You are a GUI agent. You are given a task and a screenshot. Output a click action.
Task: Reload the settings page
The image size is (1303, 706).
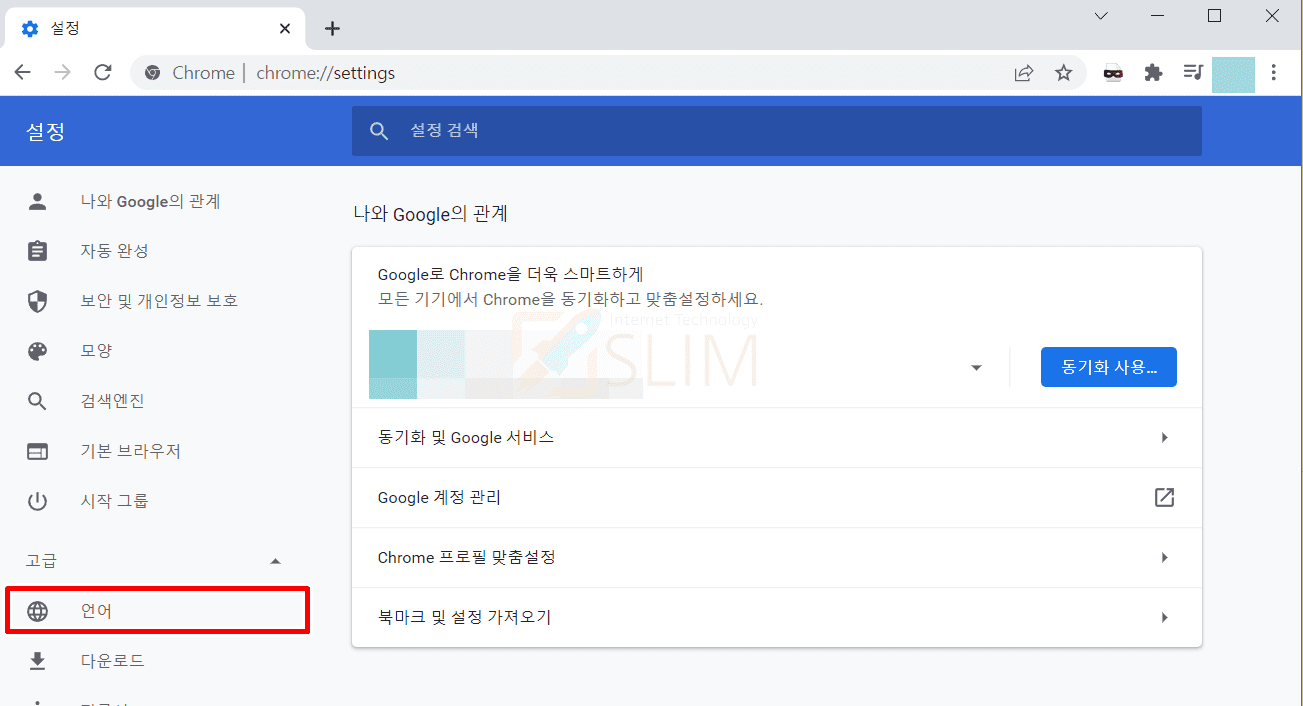point(102,72)
